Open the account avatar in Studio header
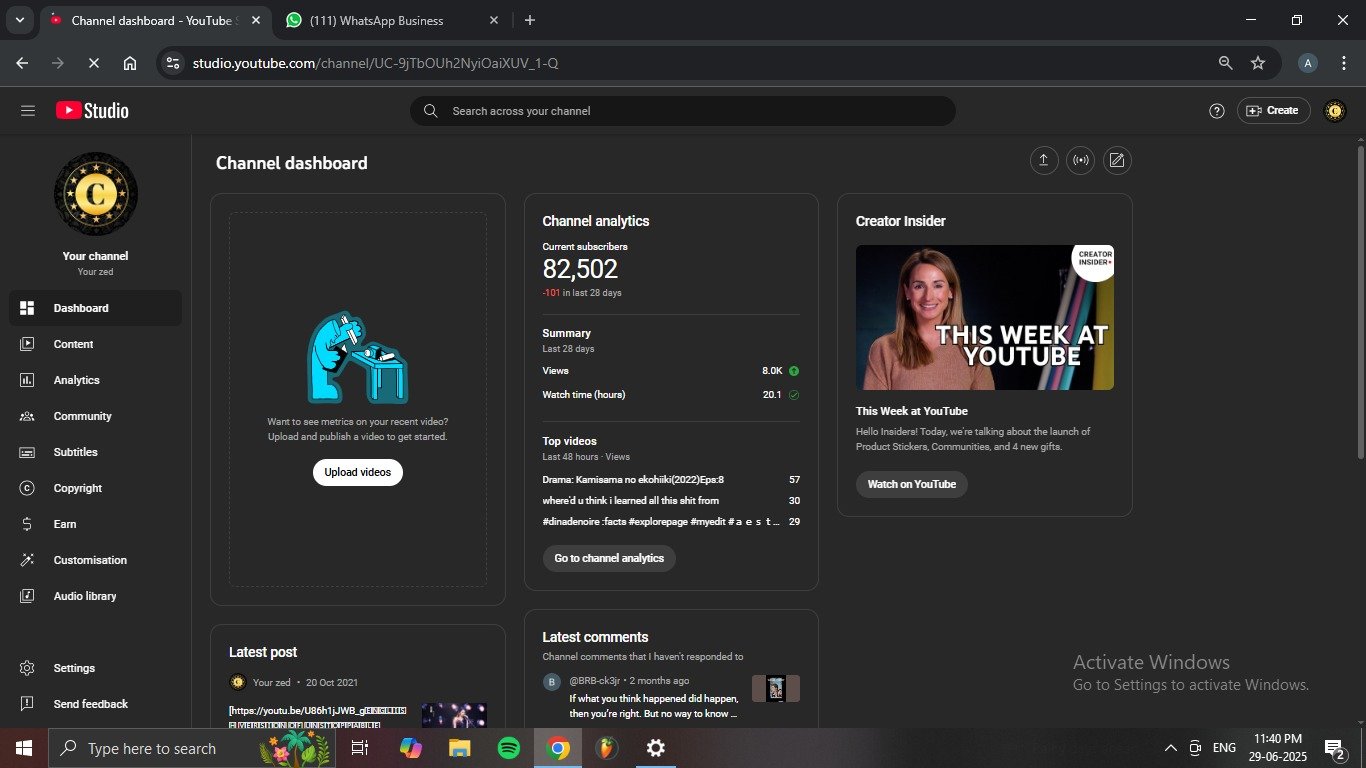Image resolution: width=1366 pixels, height=768 pixels. [x=1334, y=111]
